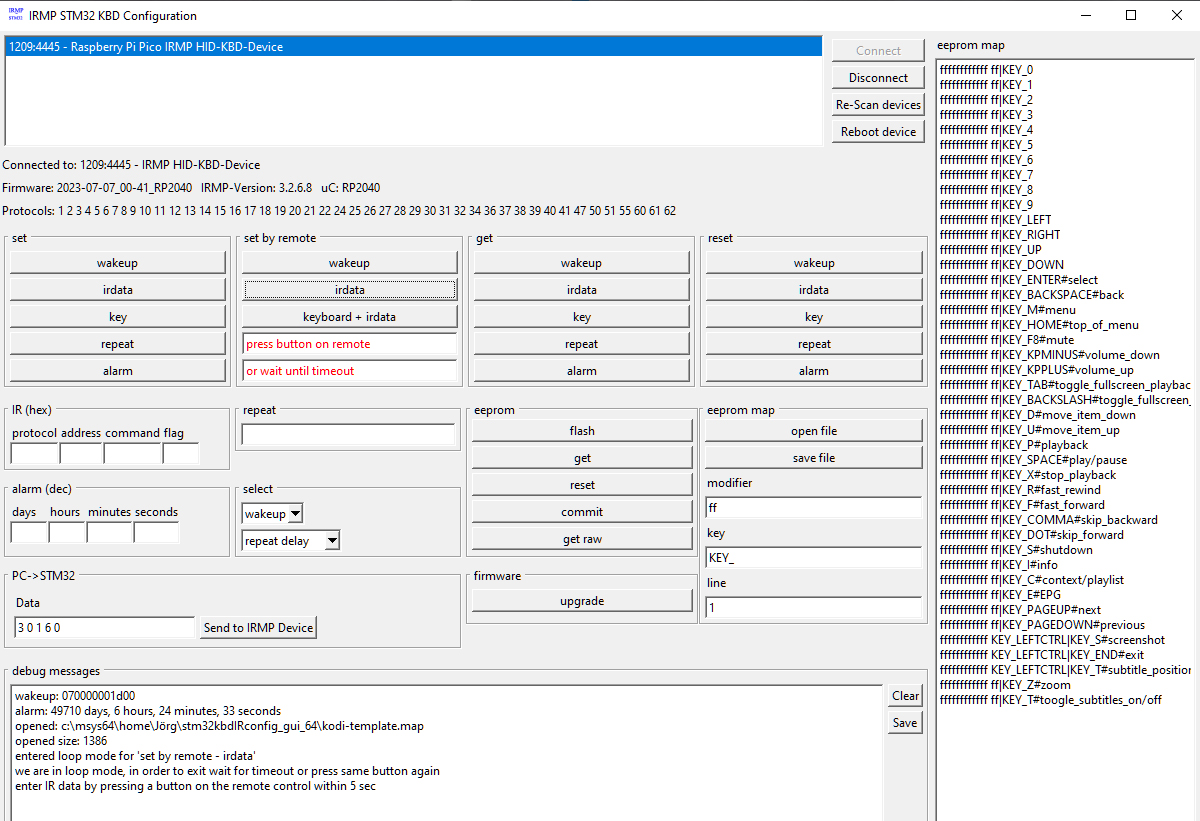Image resolution: width=1200 pixels, height=821 pixels.
Task: Focus the IR address hex field
Action: coord(81,453)
